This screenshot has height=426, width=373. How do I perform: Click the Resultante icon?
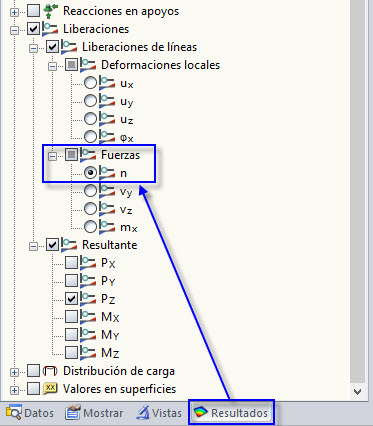pyautogui.click(x=69, y=245)
